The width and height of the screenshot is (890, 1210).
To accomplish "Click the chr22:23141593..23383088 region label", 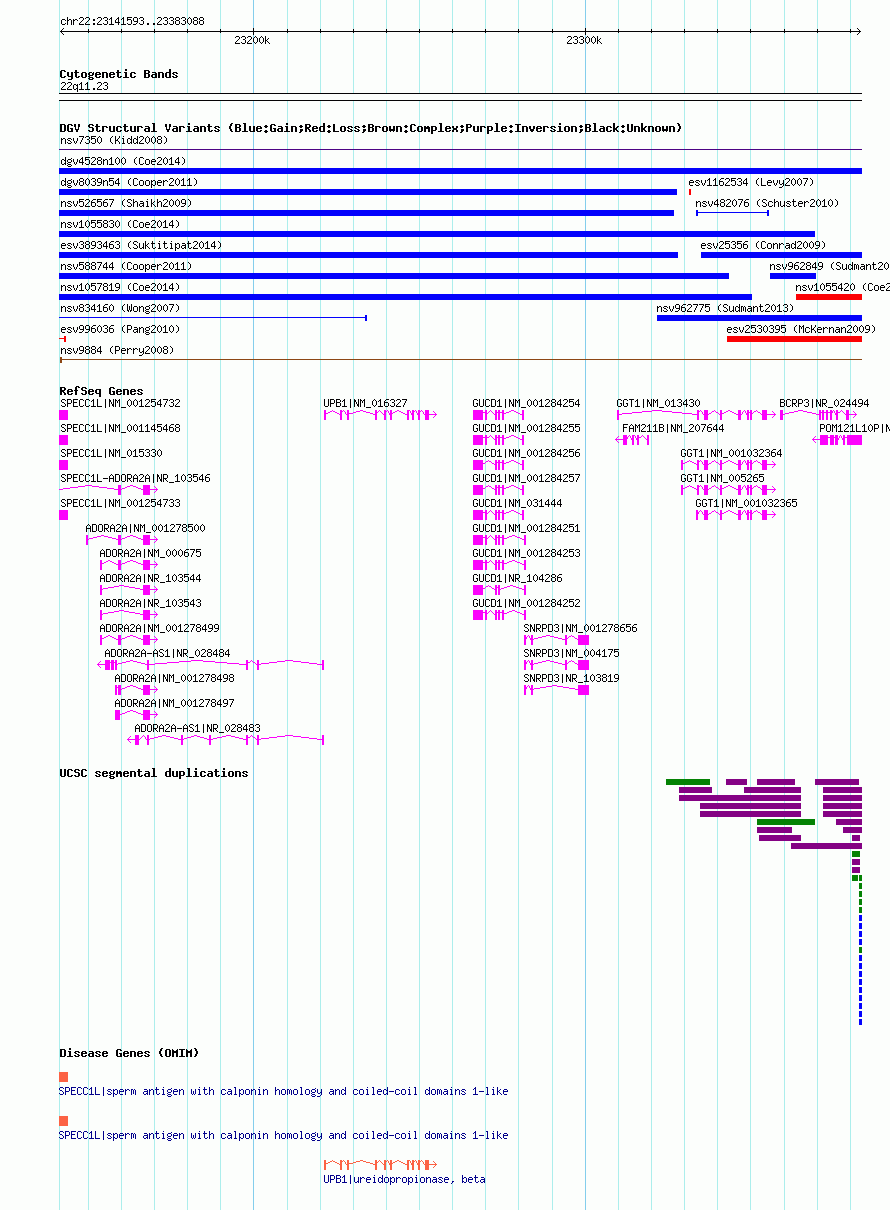I will (x=132, y=21).
